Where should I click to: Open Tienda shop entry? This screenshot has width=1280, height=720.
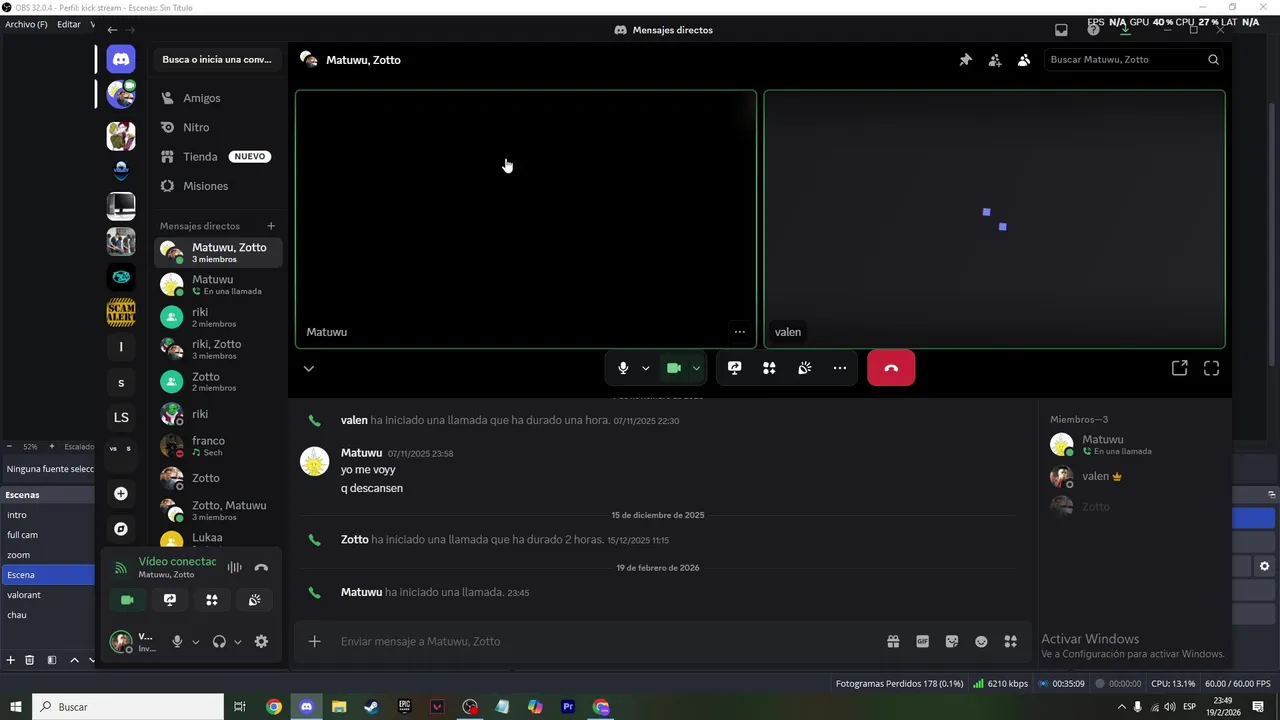[x=217, y=157]
